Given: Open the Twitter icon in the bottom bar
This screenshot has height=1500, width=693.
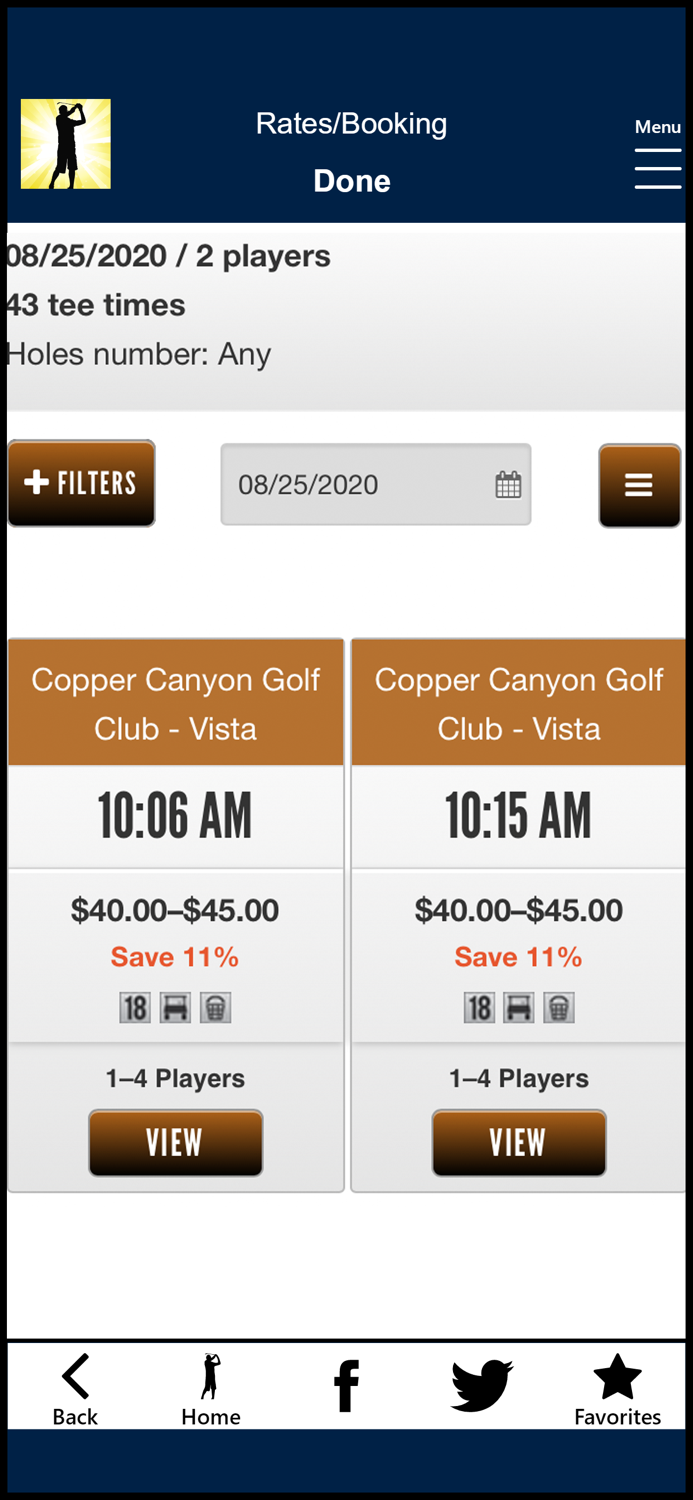Looking at the screenshot, I should click(x=481, y=1385).
